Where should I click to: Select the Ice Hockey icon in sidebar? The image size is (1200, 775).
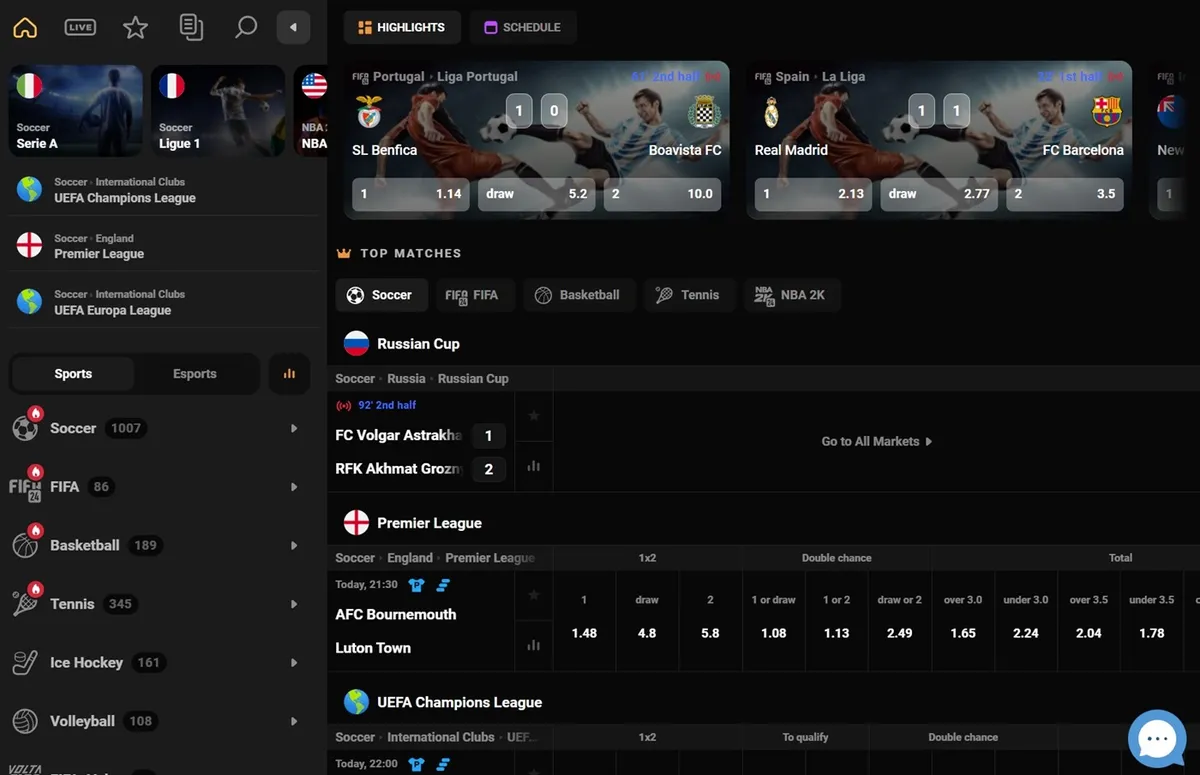[x=25, y=662]
